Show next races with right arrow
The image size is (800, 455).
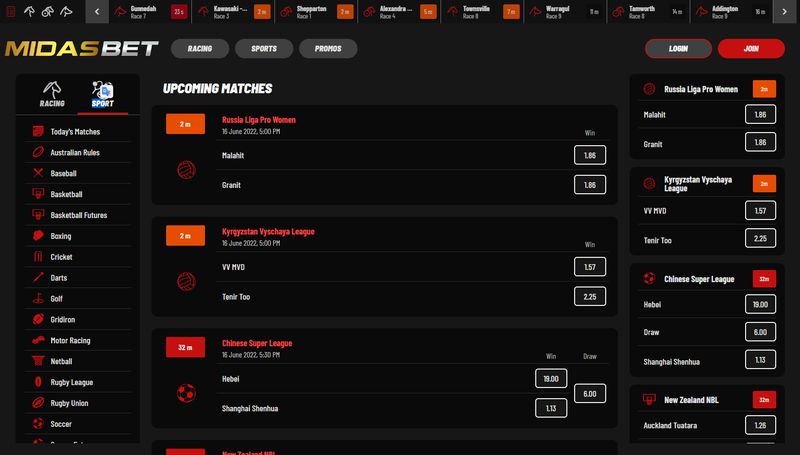coord(784,11)
